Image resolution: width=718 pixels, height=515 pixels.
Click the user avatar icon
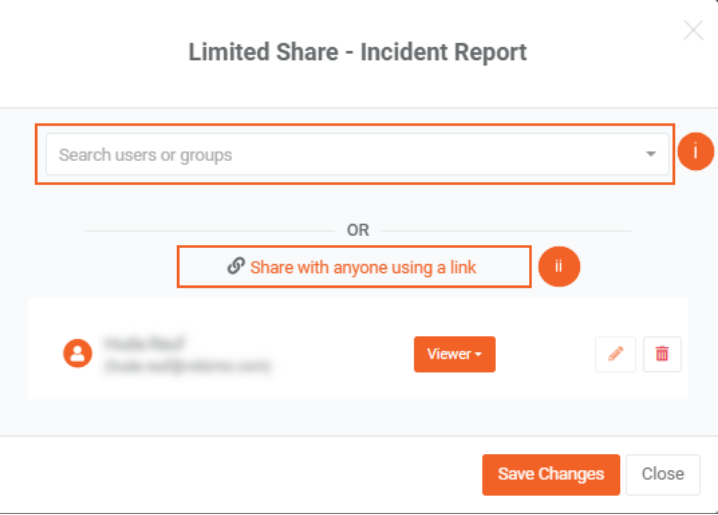pyautogui.click(x=77, y=353)
